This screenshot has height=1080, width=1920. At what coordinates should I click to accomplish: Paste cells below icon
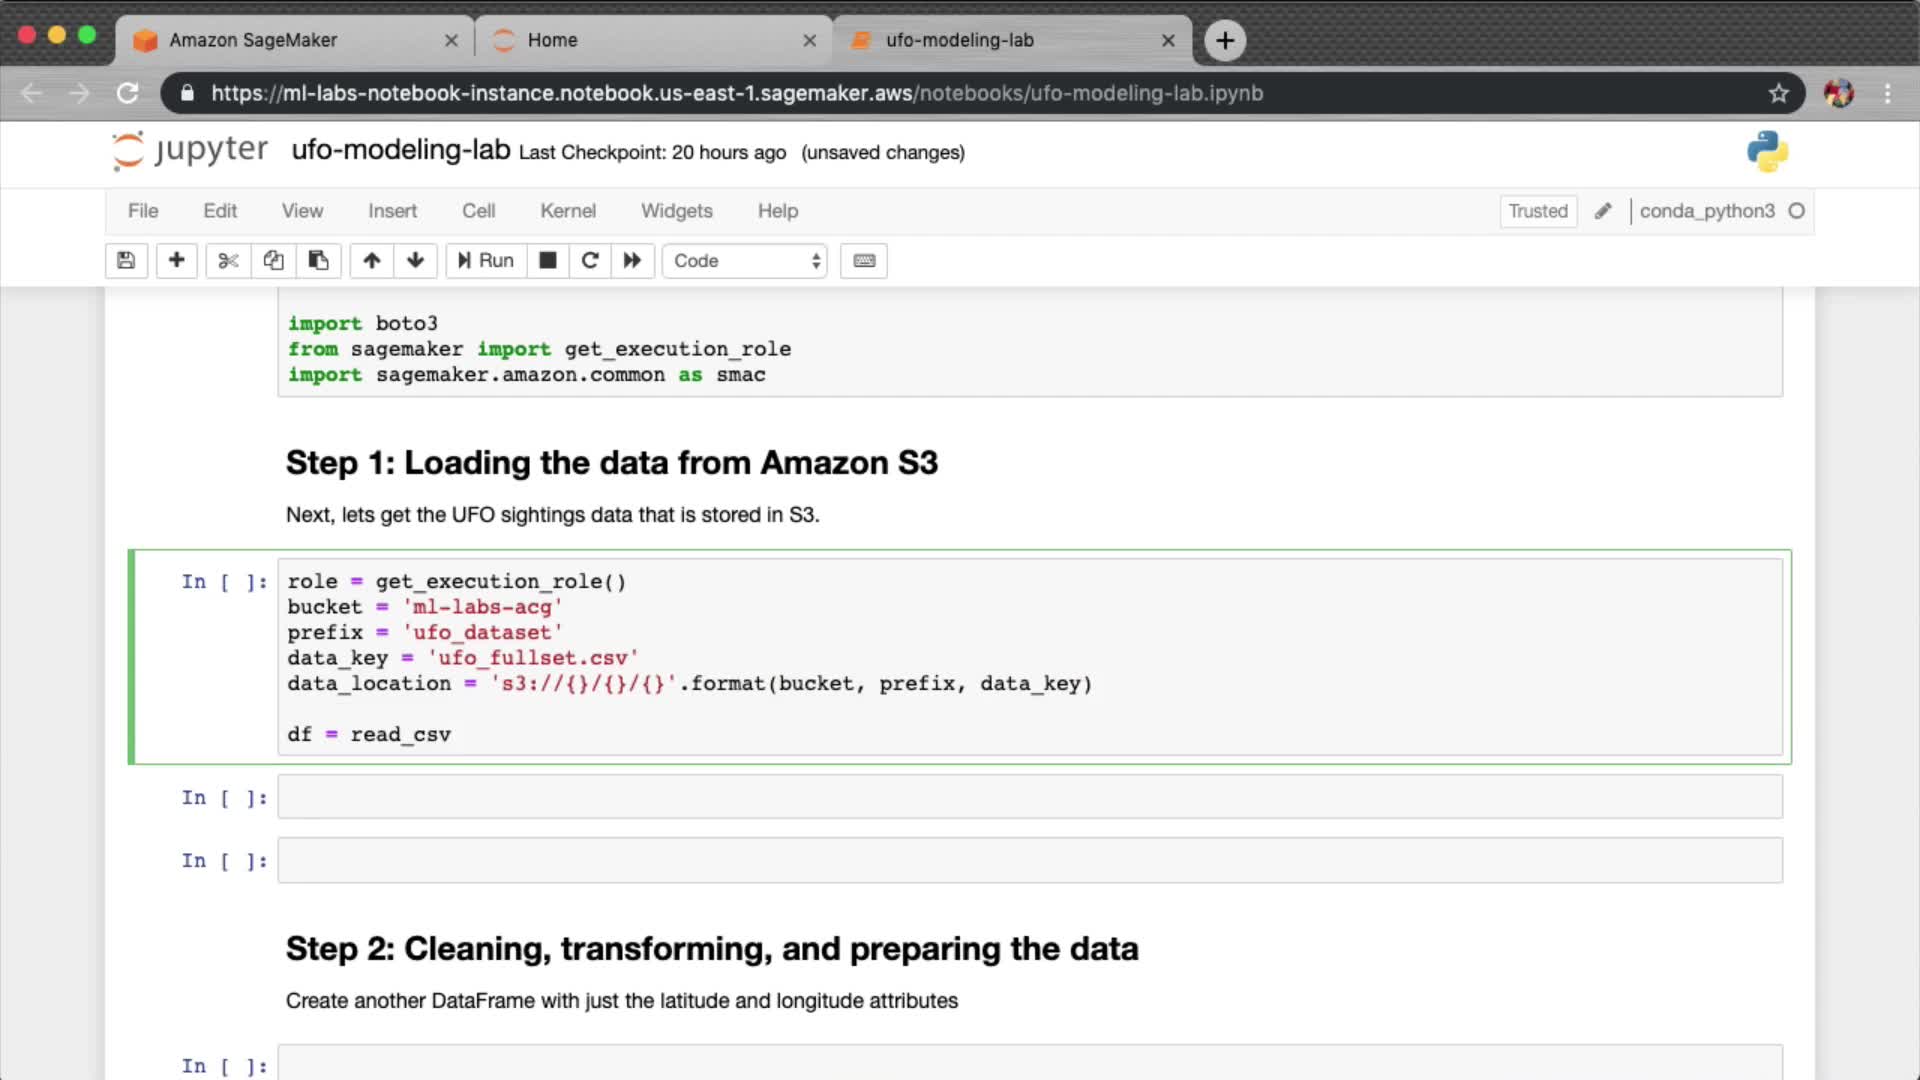coord(318,261)
